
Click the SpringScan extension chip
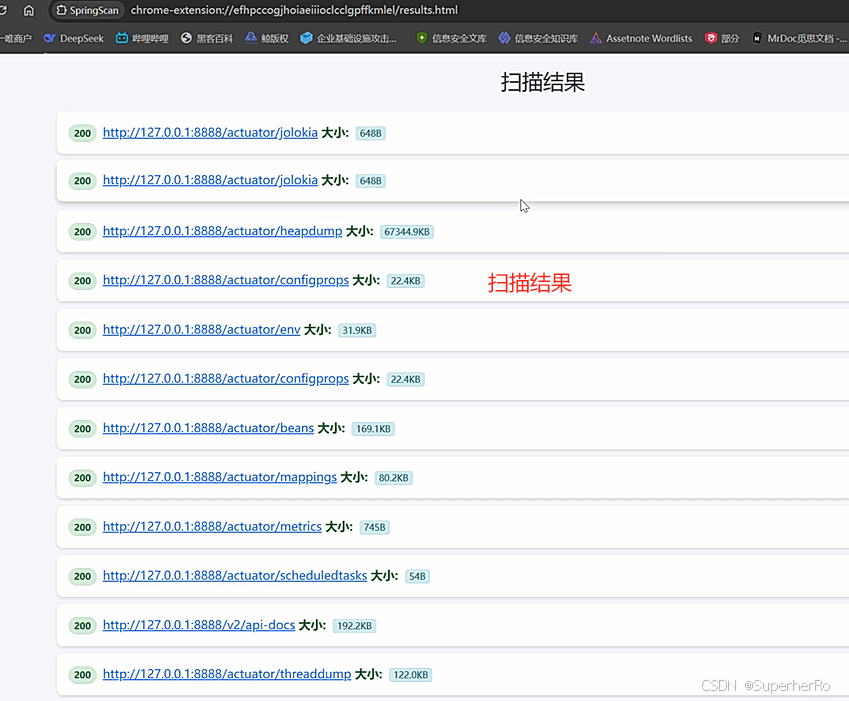[x=88, y=10]
